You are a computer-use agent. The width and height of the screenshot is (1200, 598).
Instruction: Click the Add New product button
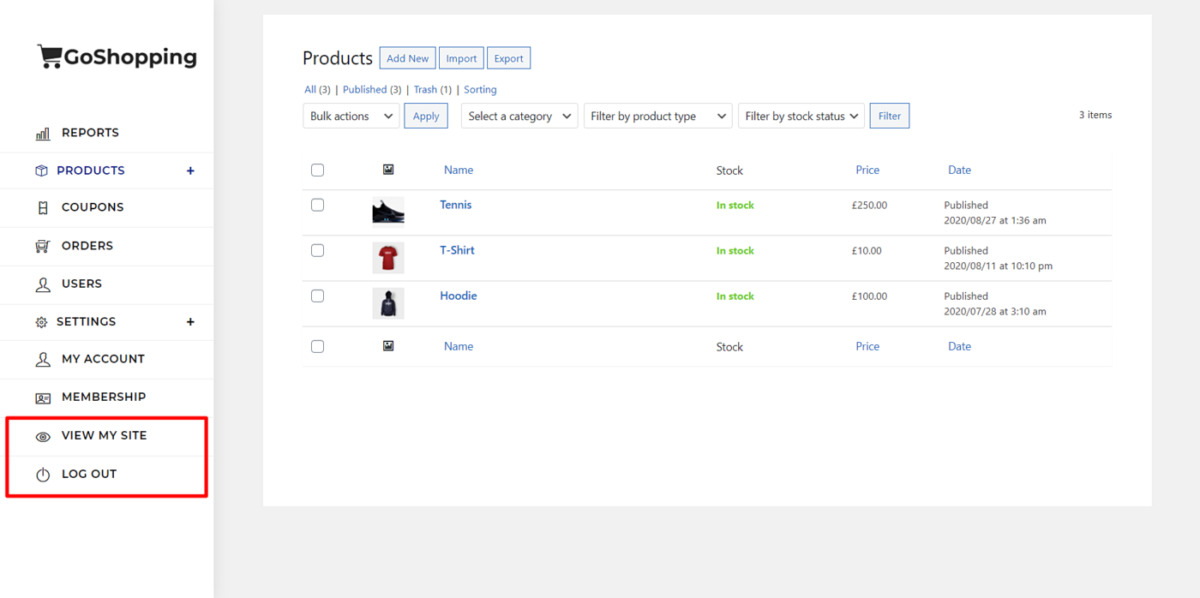click(408, 58)
